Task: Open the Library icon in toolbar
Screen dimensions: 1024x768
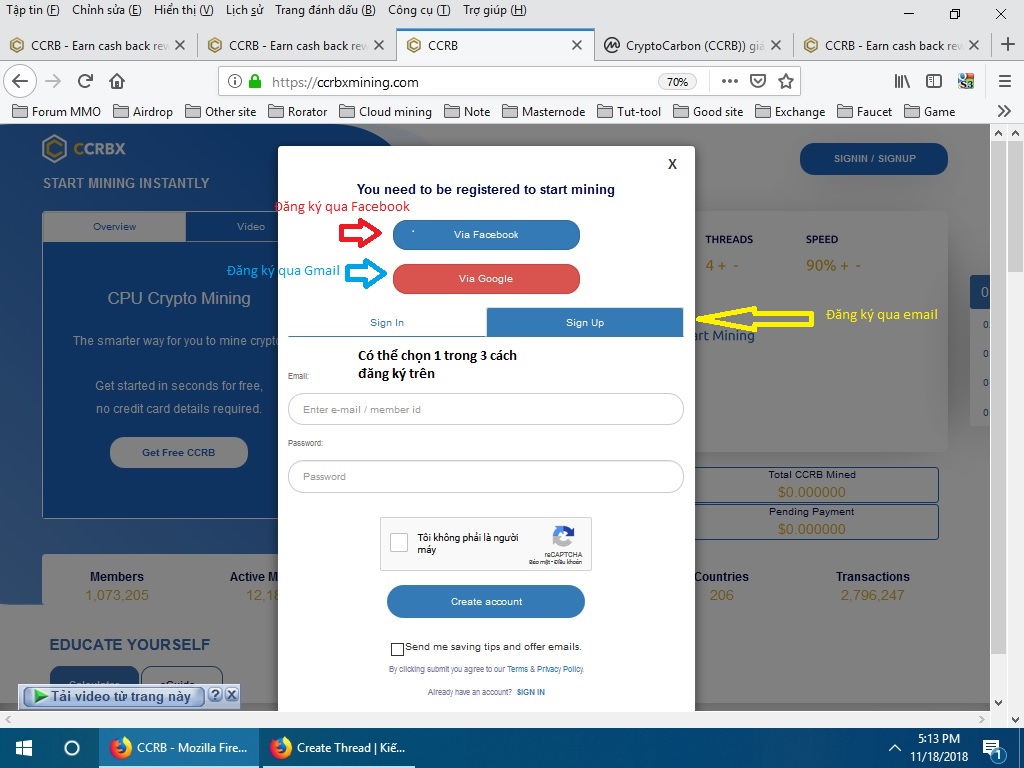Action: coord(902,81)
